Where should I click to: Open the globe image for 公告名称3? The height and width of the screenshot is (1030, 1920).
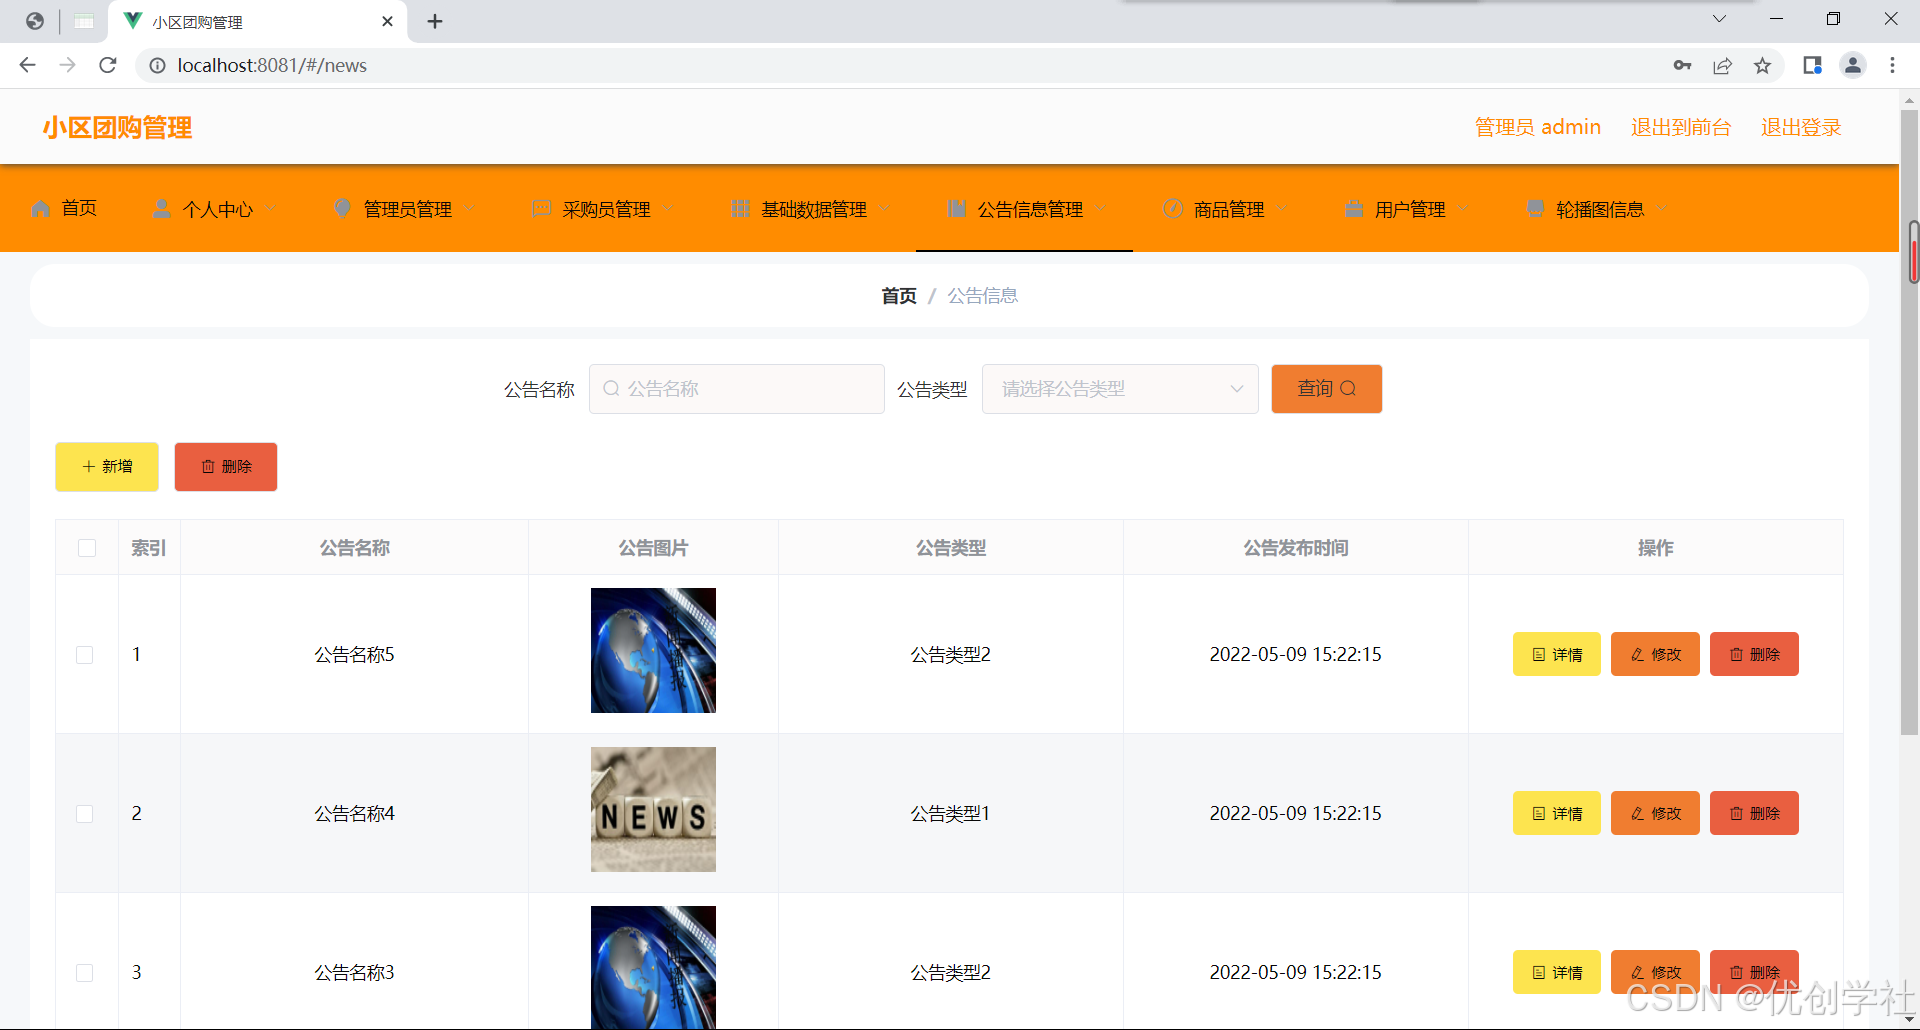point(653,967)
